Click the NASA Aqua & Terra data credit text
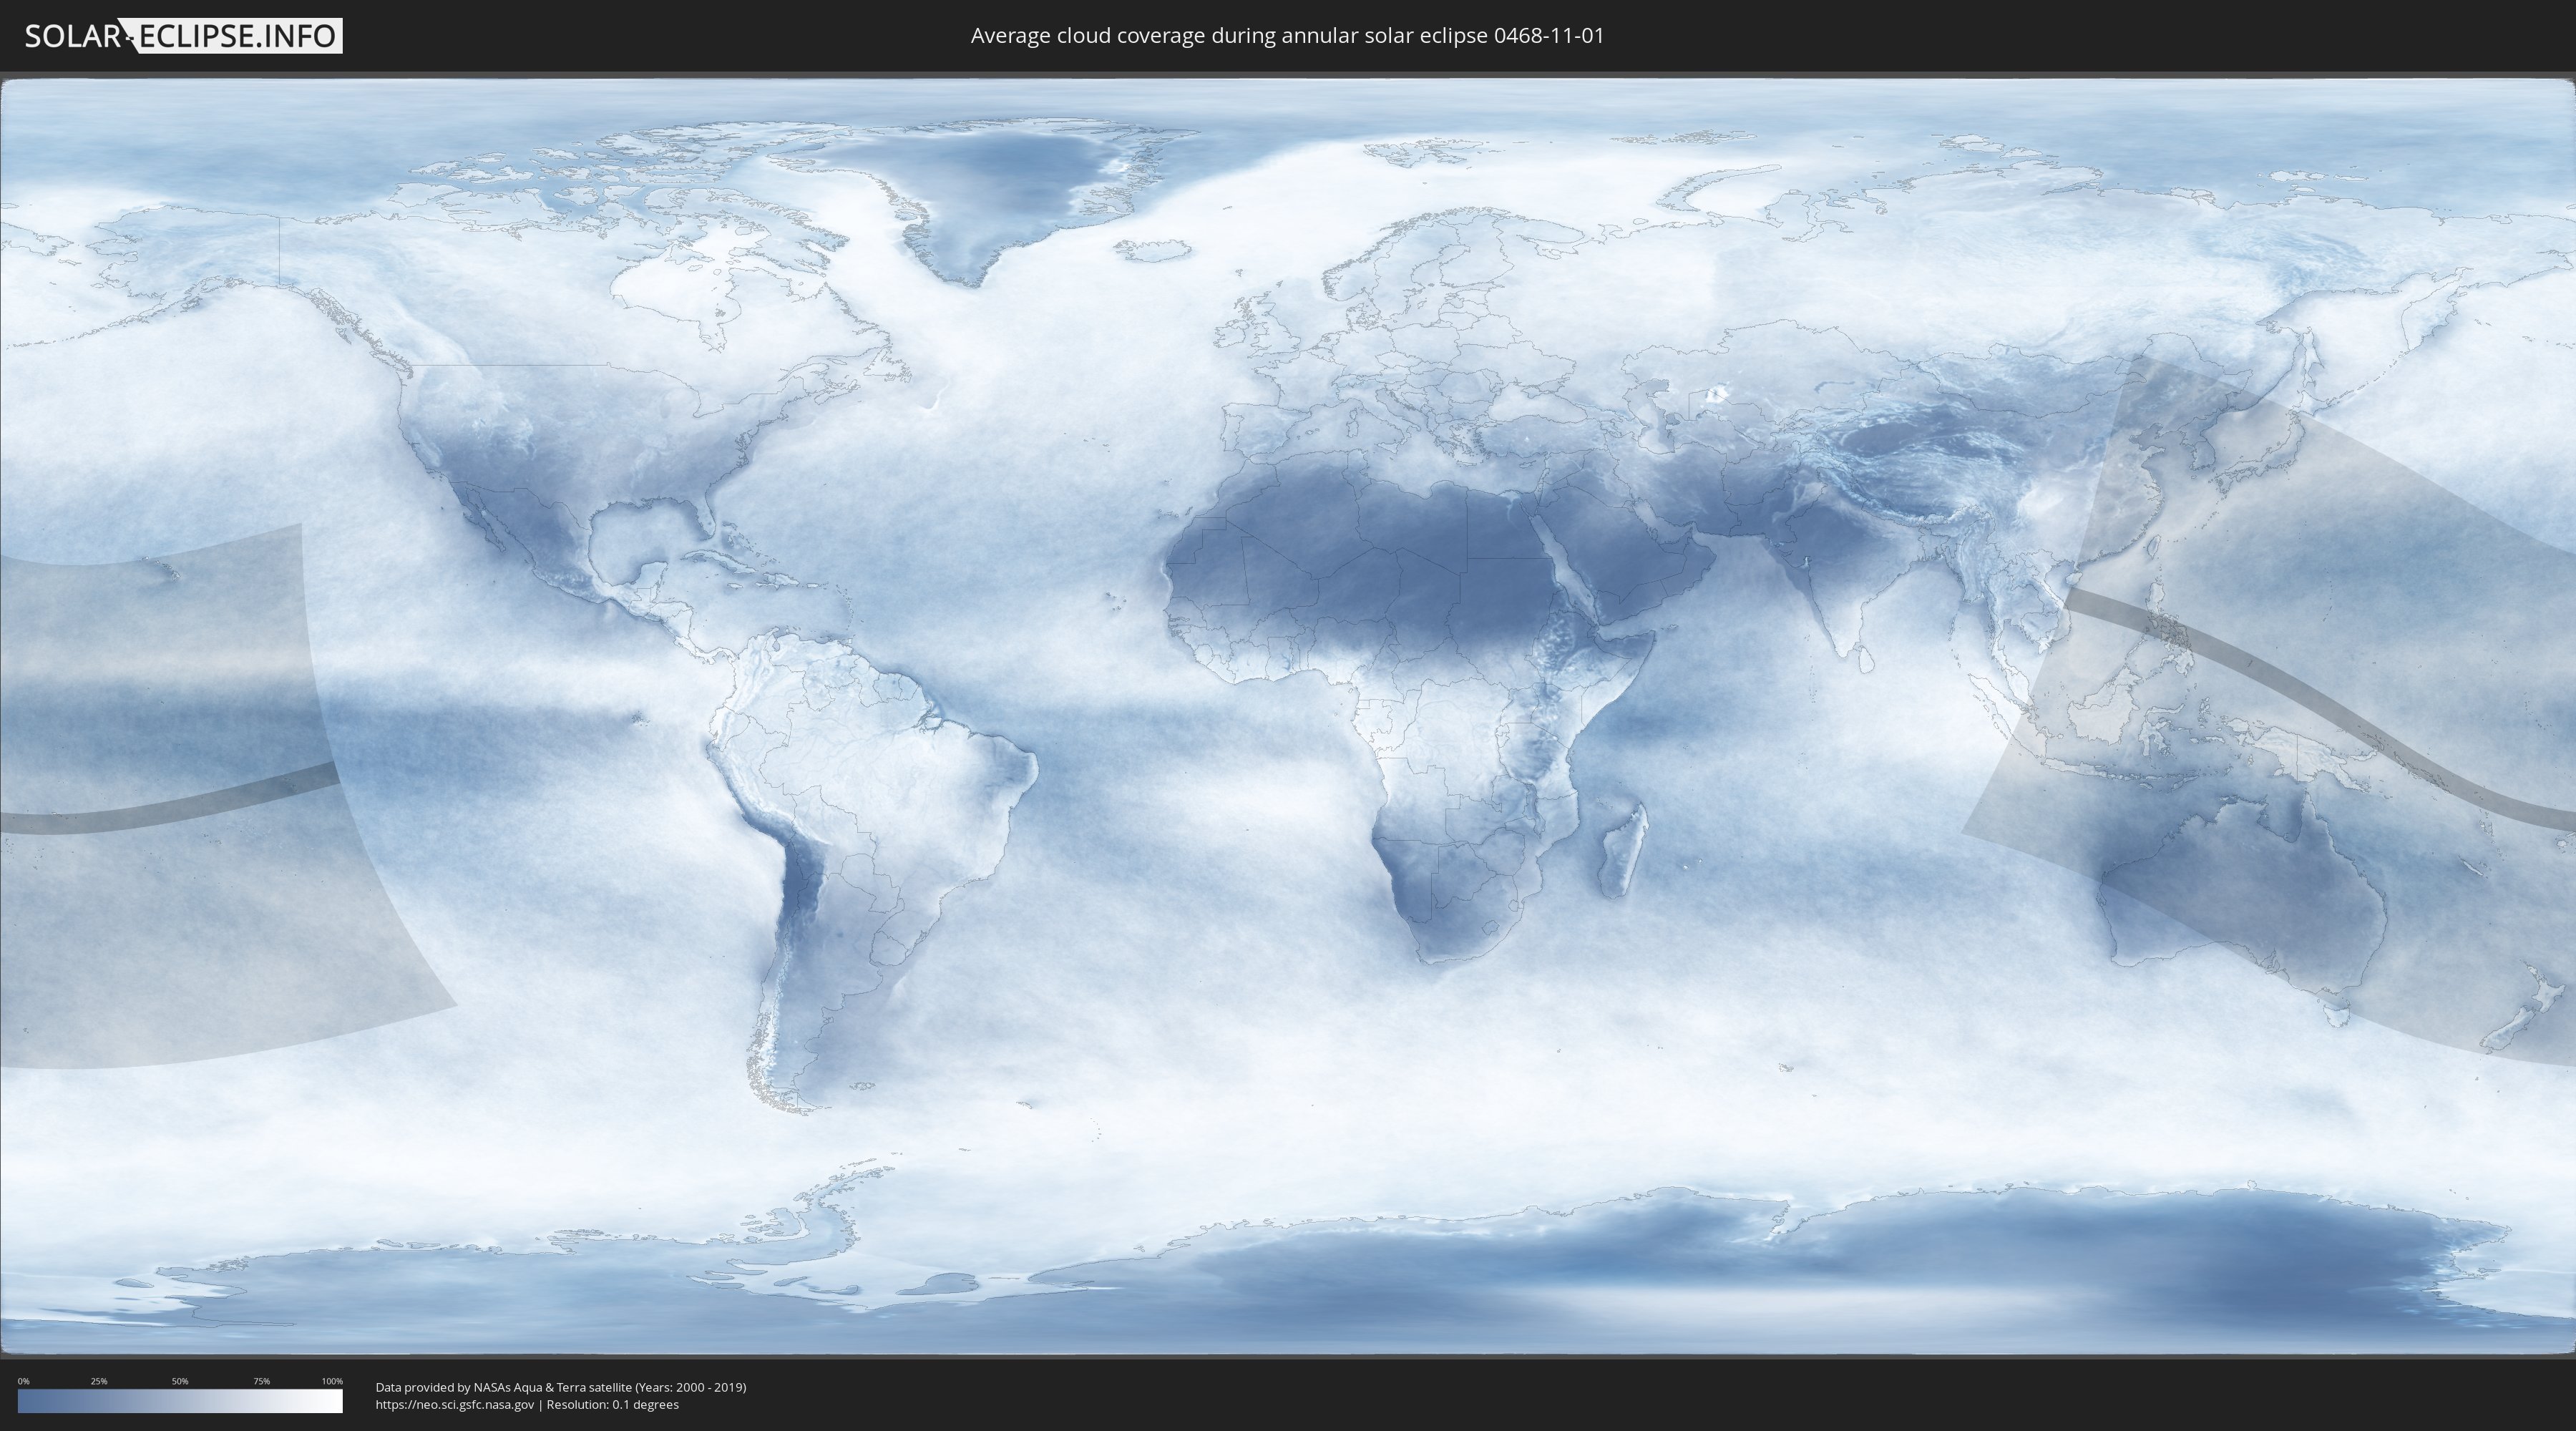This screenshot has width=2576, height=1431. click(561, 1387)
